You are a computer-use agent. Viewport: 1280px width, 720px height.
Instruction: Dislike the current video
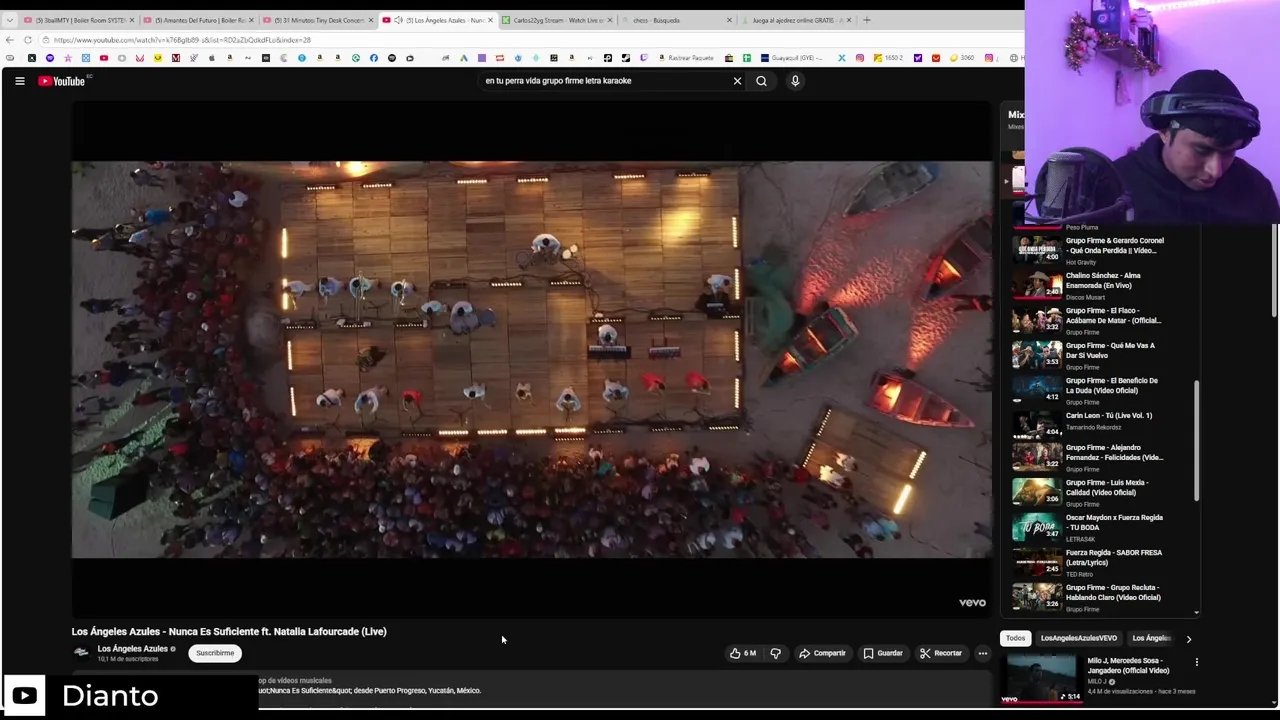775,653
